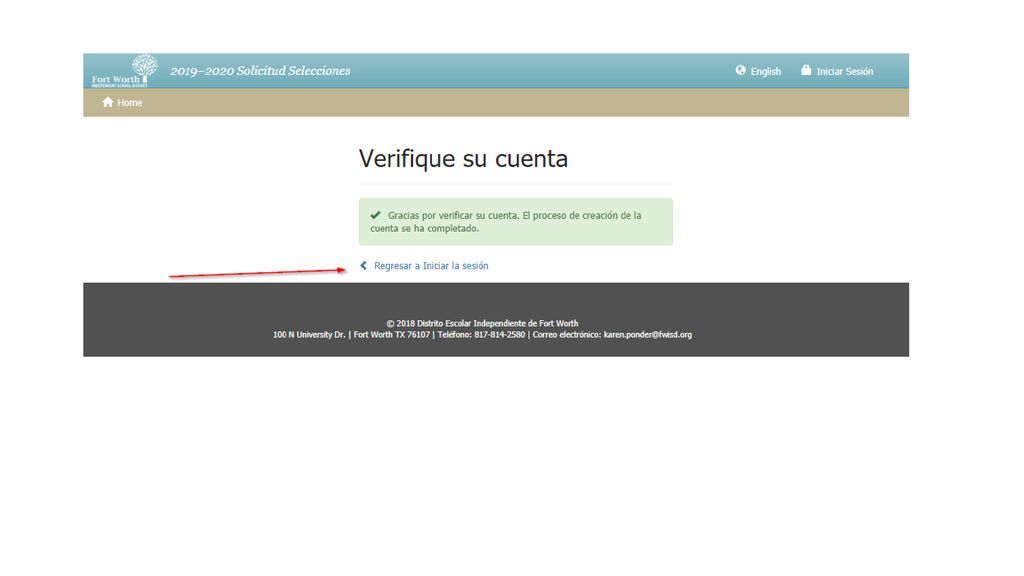Click the karen.ponder@fwisd.org email address
This screenshot has height=576, width=1024.
coord(648,334)
